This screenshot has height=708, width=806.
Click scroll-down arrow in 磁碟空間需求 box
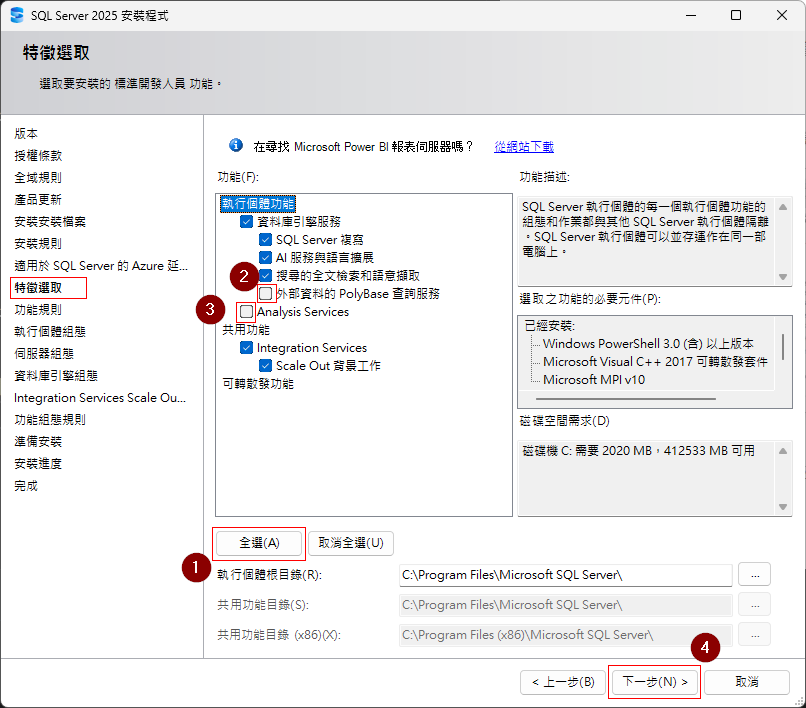coord(783,506)
